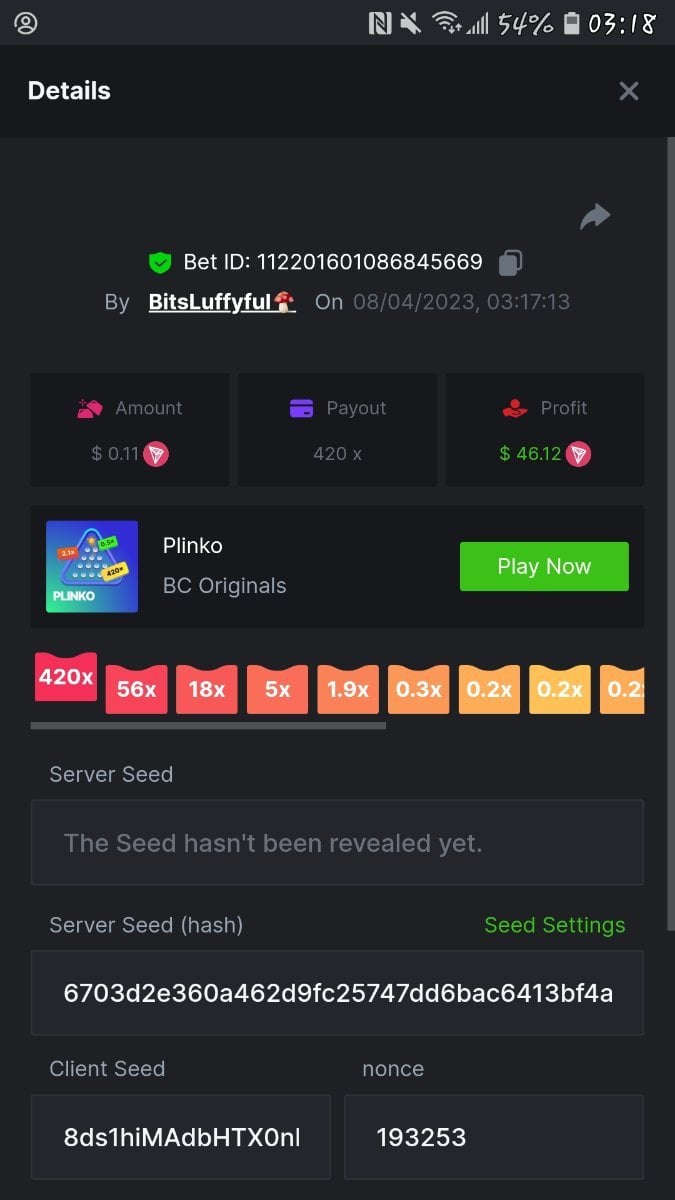Screen dimensions: 675x1200
Task: Tap the purple Payout card icon
Action: pyautogui.click(x=301, y=408)
